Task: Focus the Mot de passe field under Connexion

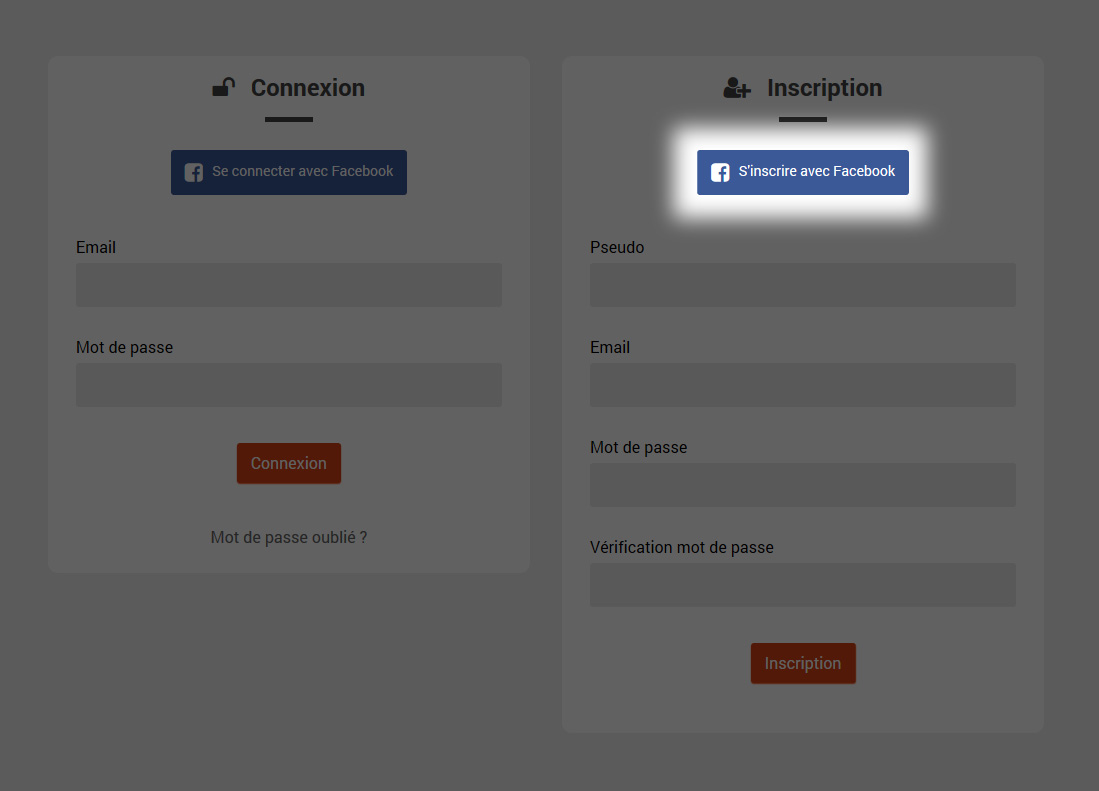Action: click(289, 385)
